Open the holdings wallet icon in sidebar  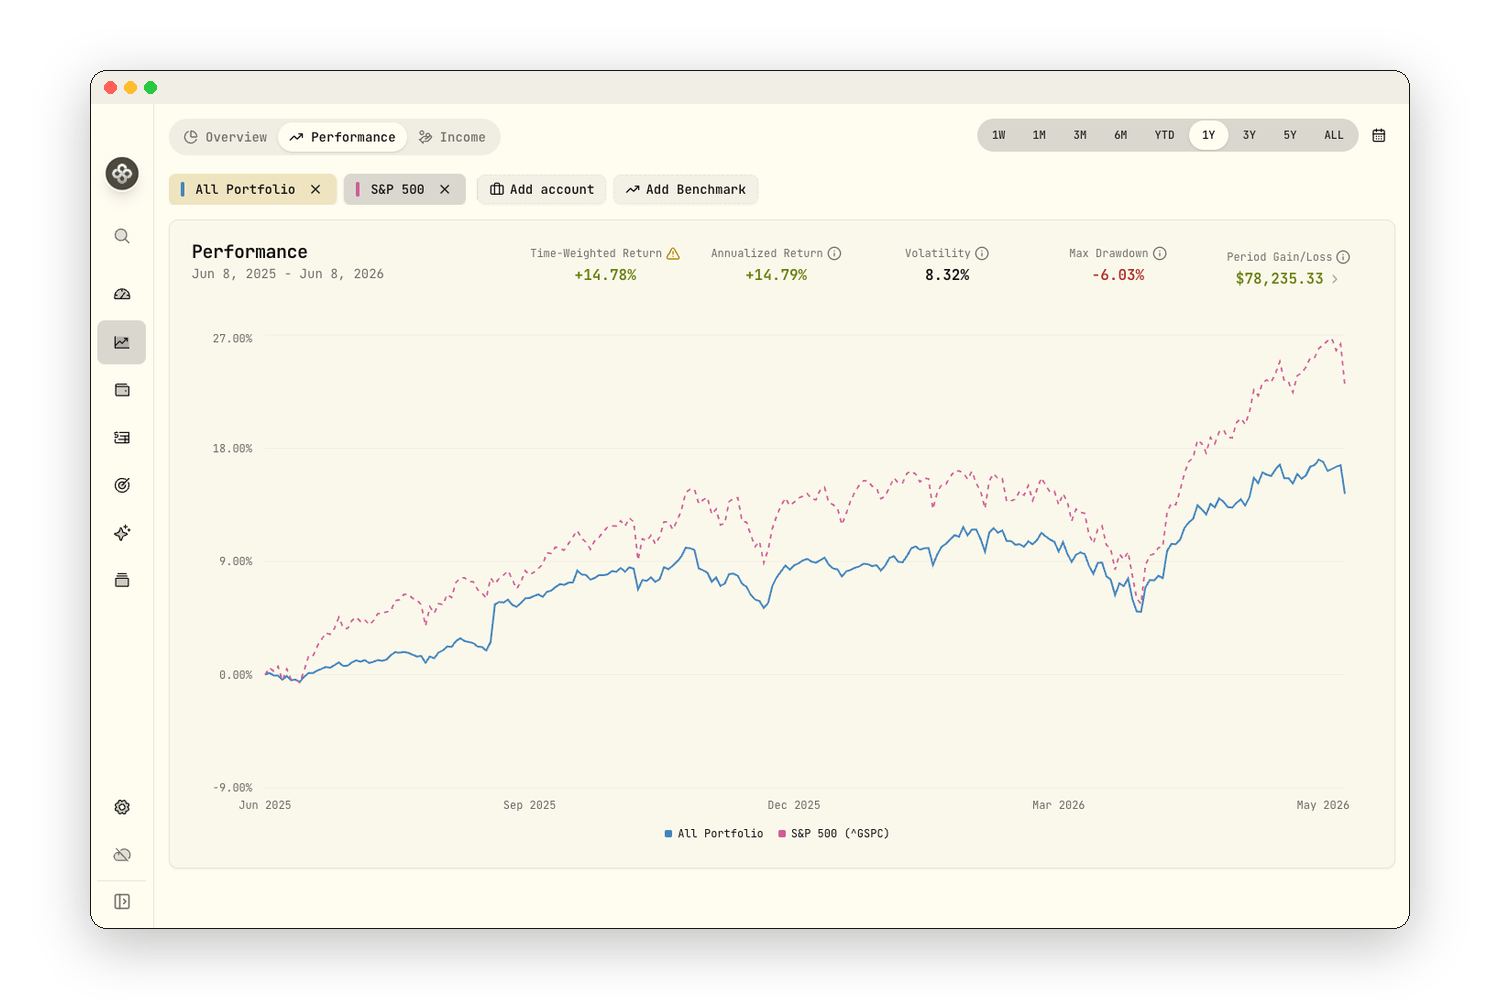coord(122,390)
